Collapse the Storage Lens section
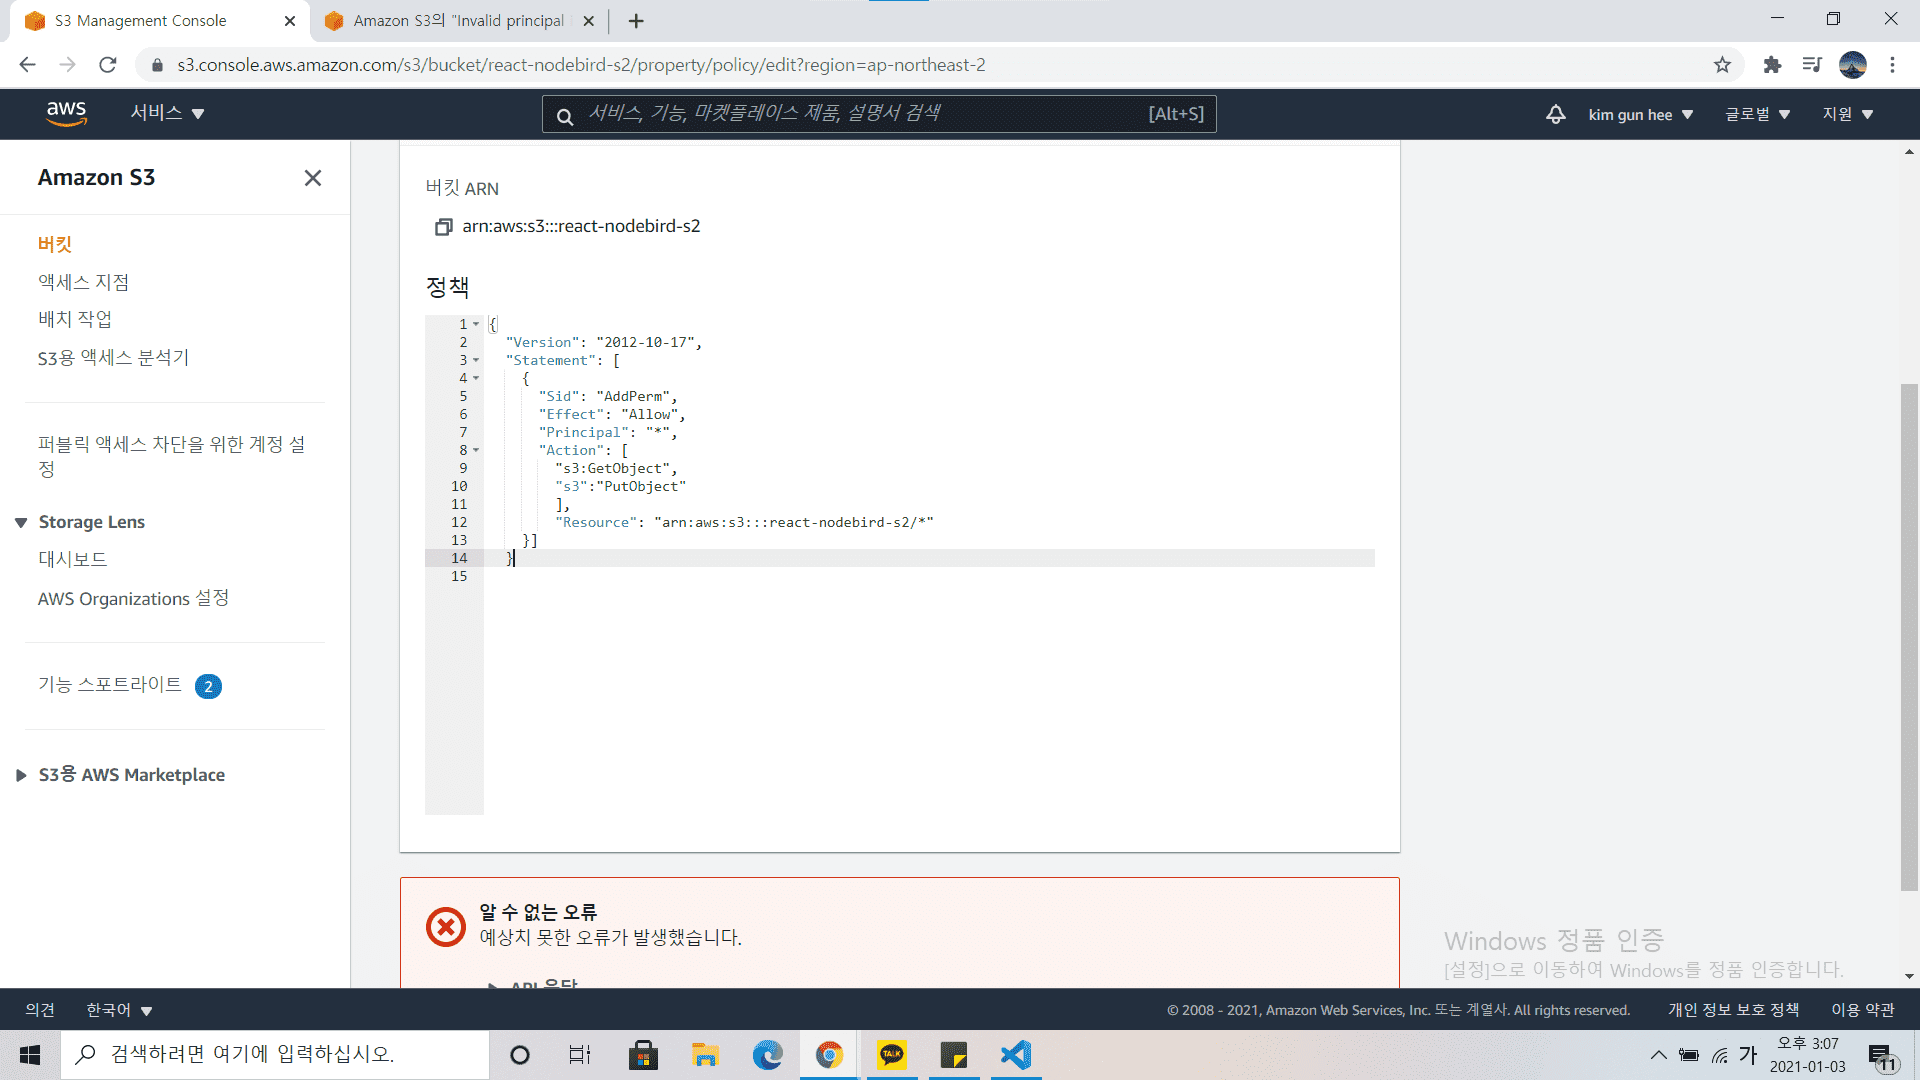 pyautogui.click(x=21, y=522)
